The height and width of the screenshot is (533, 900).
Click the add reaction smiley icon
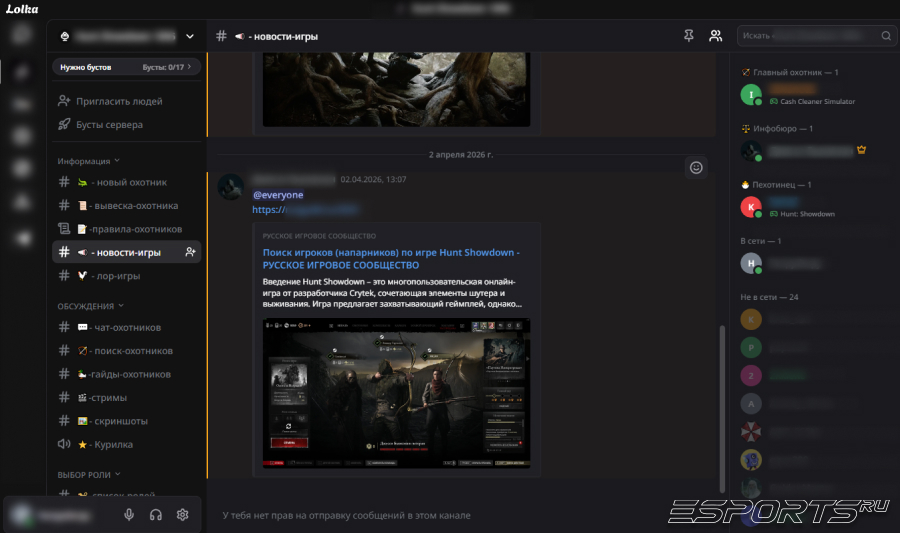click(x=696, y=168)
